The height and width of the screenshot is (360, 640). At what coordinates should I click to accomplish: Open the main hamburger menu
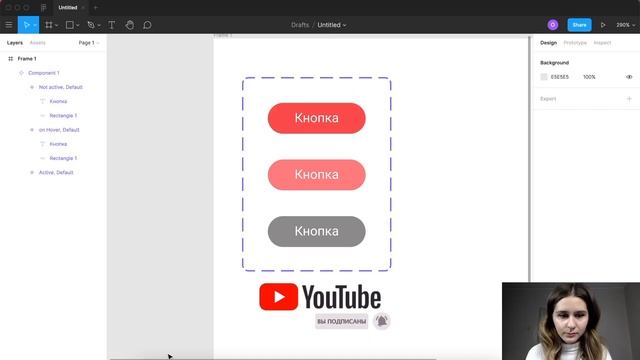(x=9, y=25)
